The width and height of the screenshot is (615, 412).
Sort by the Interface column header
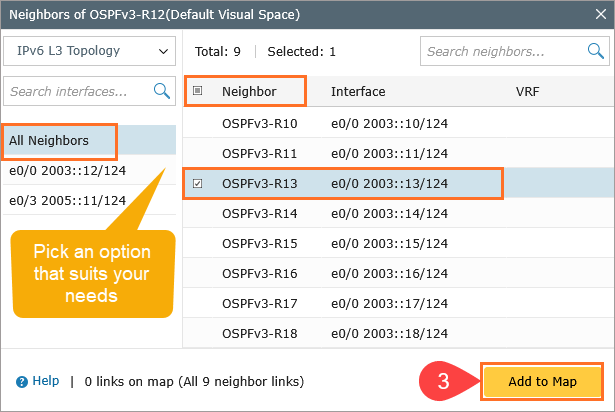pyautogui.click(x=357, y=91)
